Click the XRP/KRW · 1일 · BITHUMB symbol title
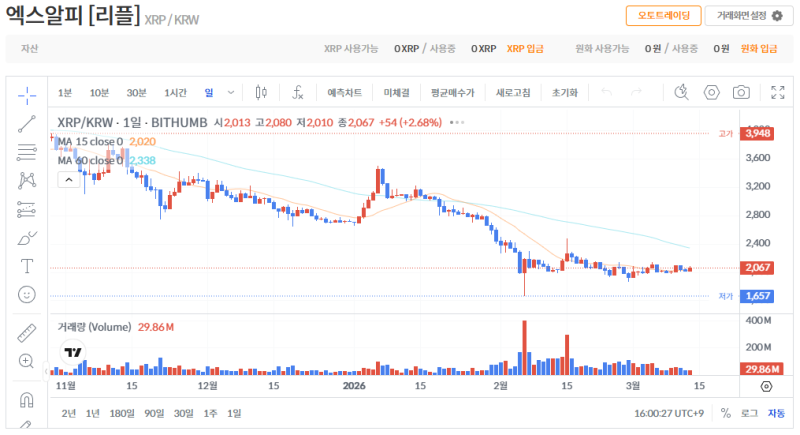This screenshot has height=435, width=800. click(132, 122)
